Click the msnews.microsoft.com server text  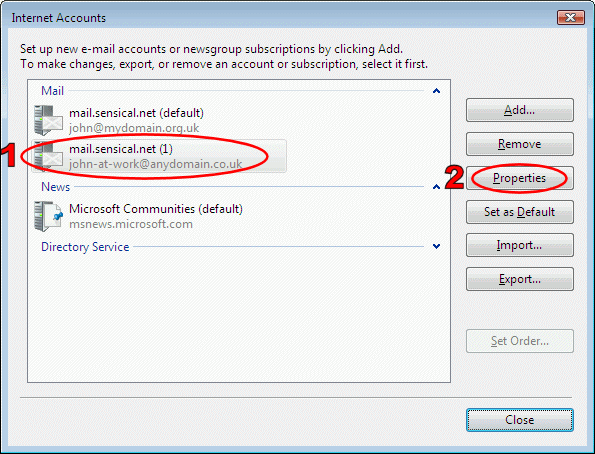[x=131, y=224]
